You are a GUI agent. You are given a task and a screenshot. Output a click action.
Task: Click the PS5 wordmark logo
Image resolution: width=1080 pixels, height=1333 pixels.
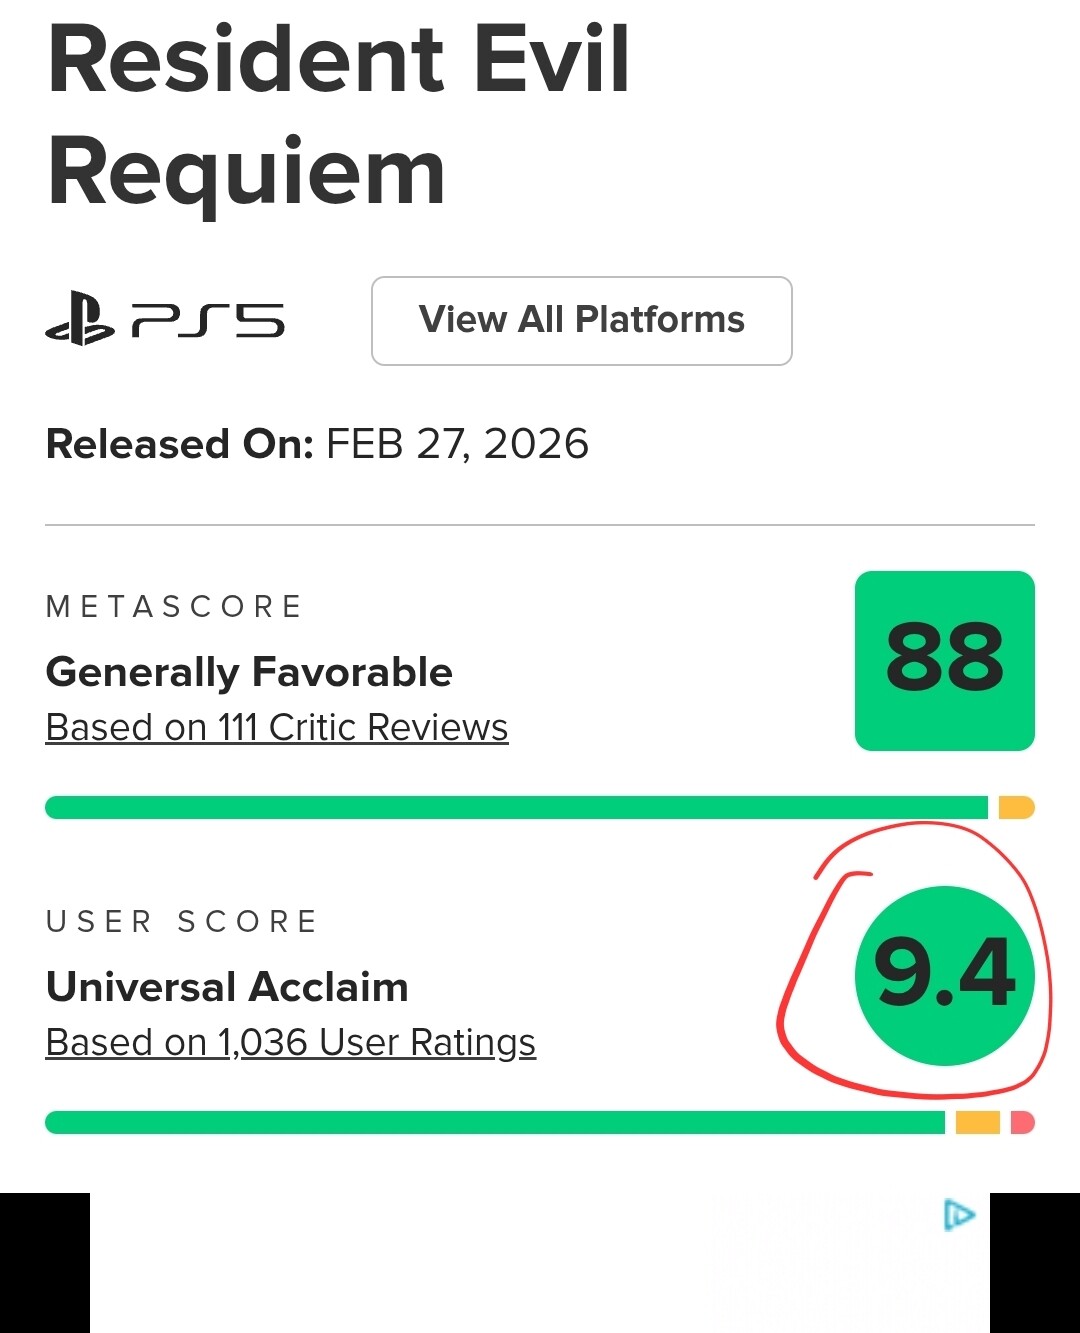(x=208, y=321)
